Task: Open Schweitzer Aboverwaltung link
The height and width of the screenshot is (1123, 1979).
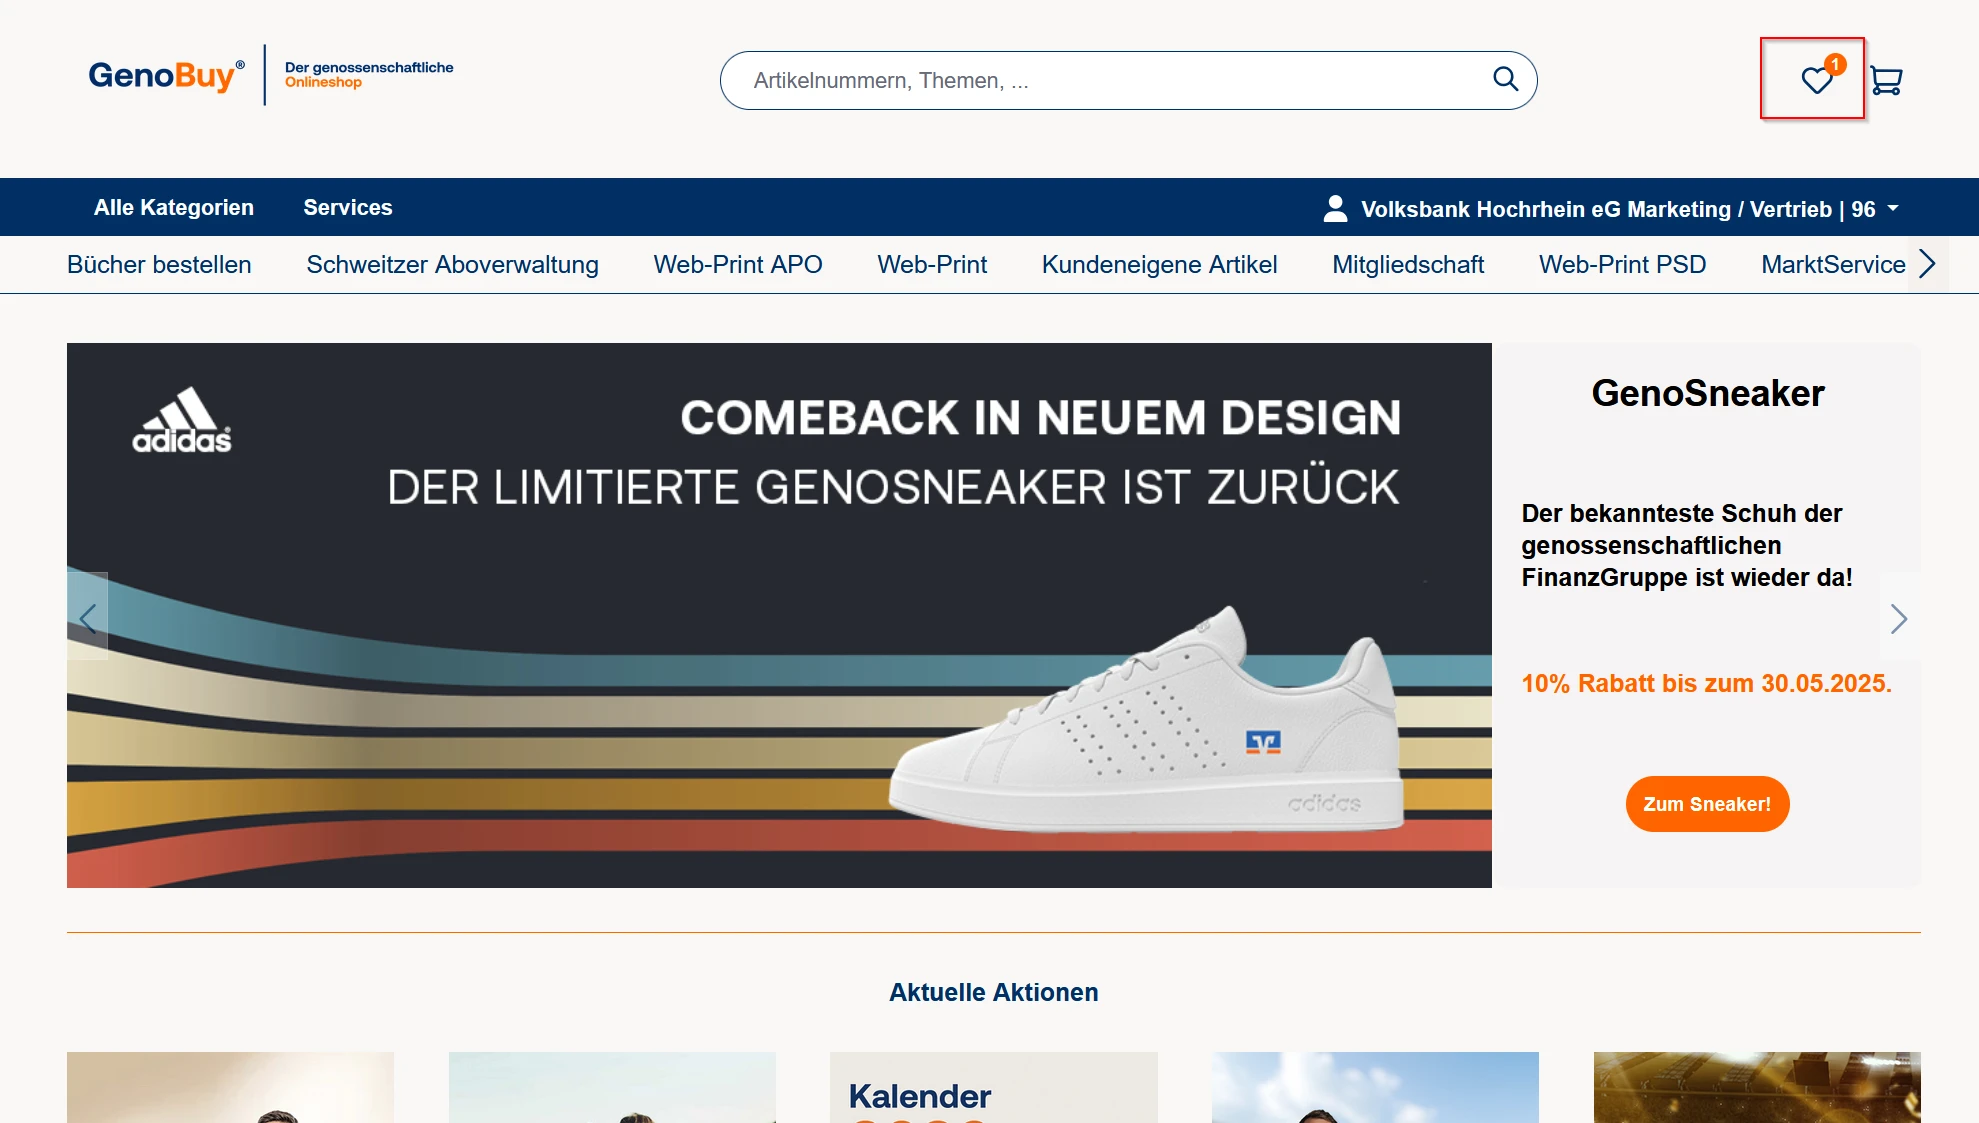Action: [452, 265]
